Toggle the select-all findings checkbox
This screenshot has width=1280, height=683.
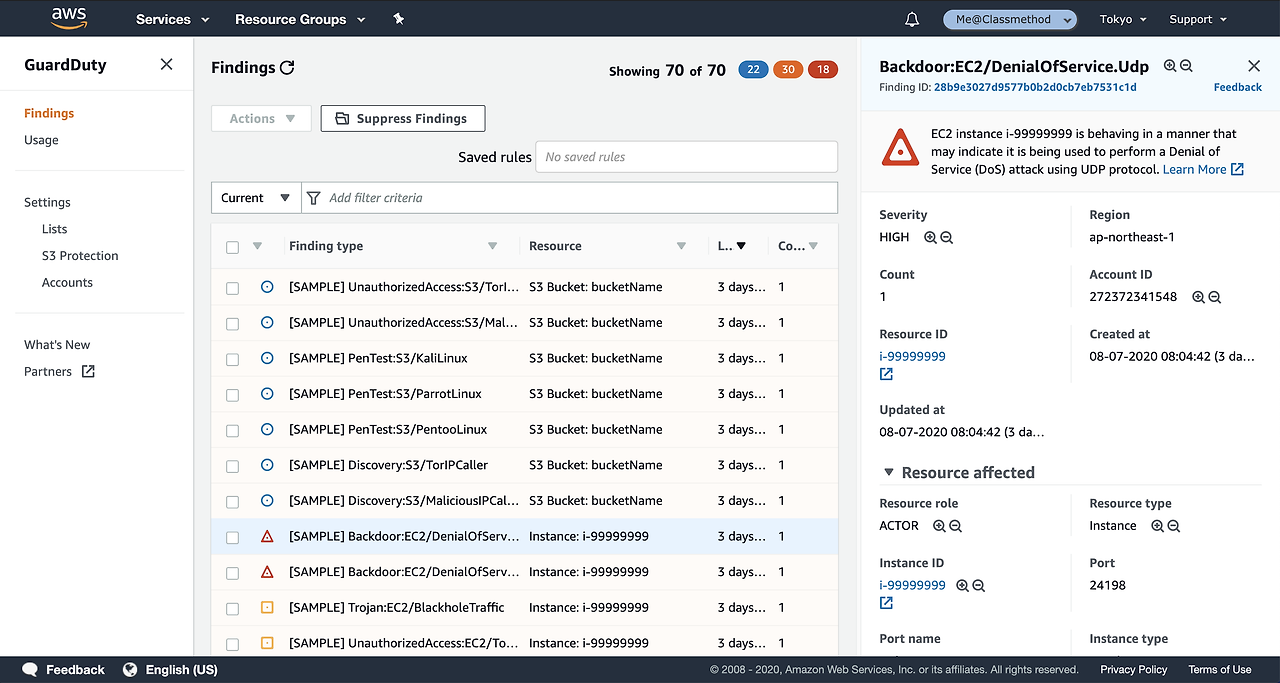click(x=232, y=247)
